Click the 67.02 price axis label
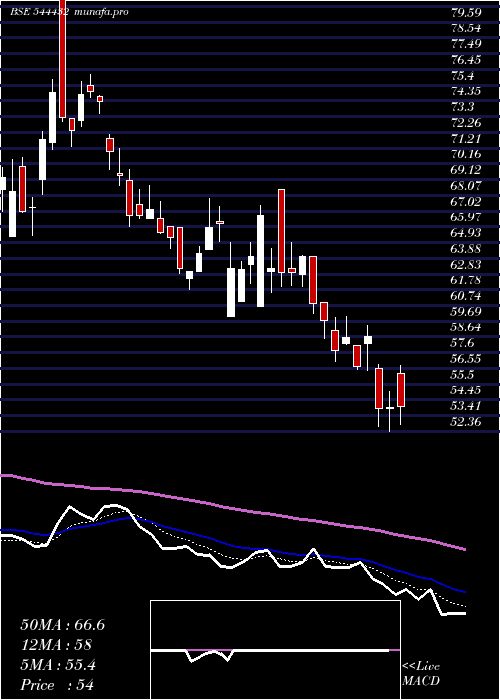This screenshot has width=500, height=700. (467, 201)
